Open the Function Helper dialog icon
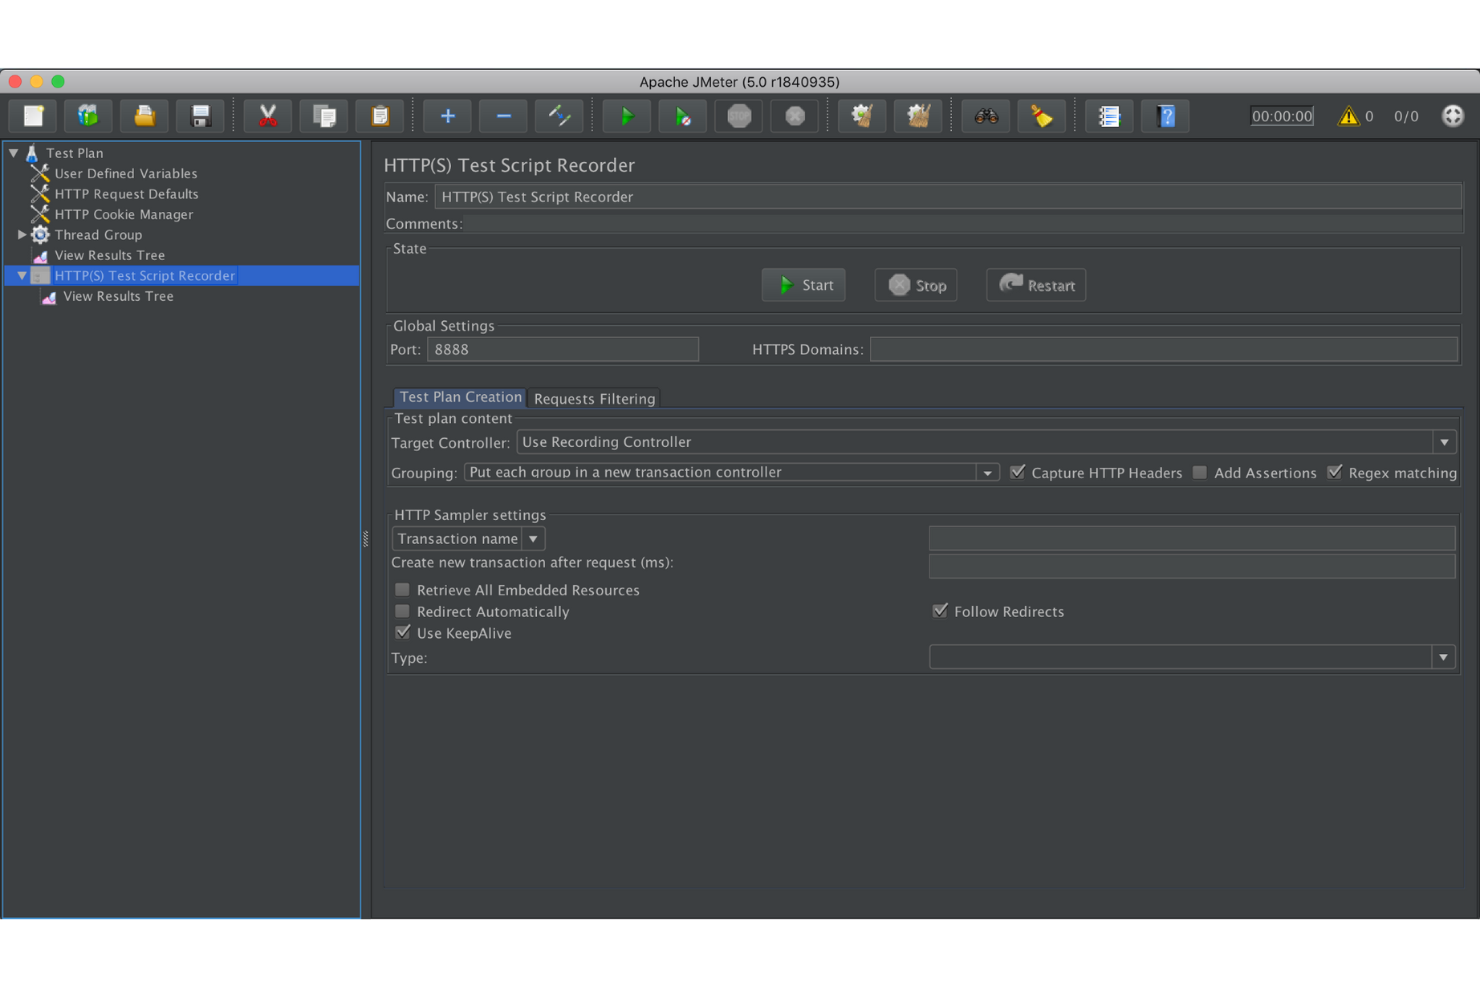The width and height of the screenshot is (1480, 987). pos(1109,116)
